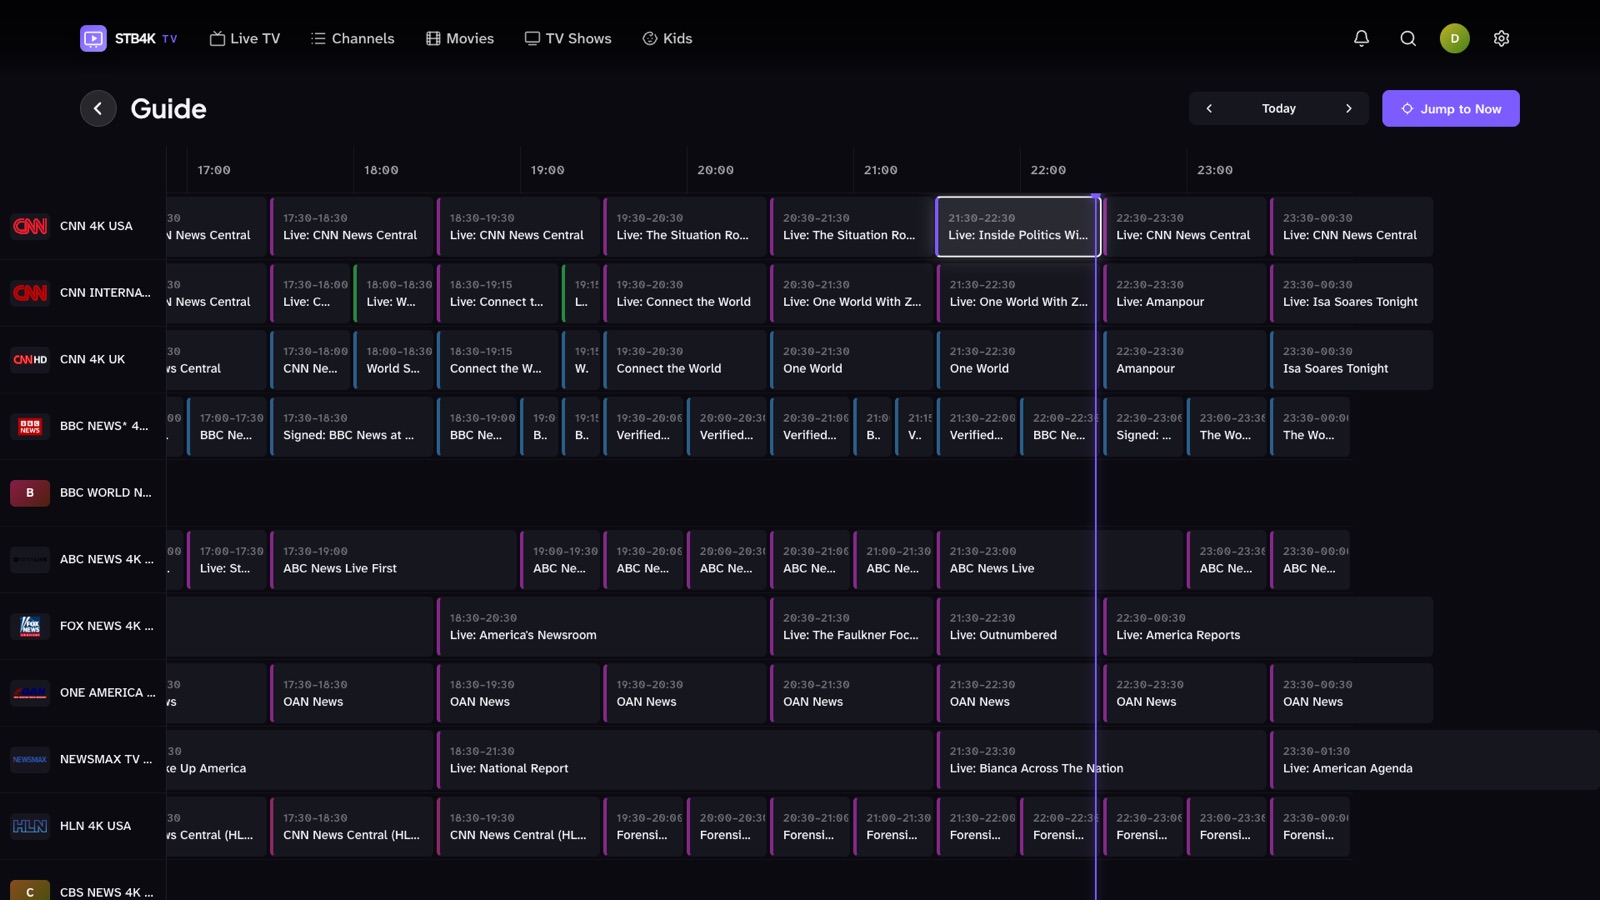Open user profile avatar D
Viewport: 1600px width, 900px height.
pos(1455,39)
